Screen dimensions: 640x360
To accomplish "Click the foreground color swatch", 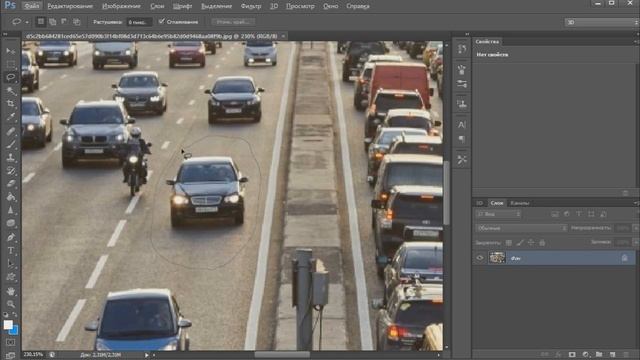I will 8,324.
